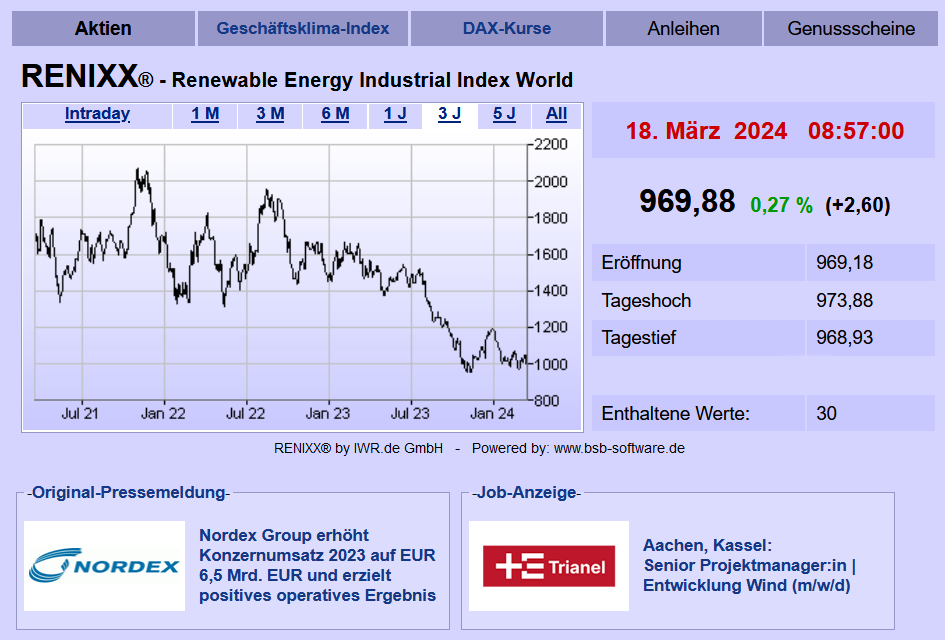Select the 3 J chart period
The width and height of the screenshot is (945, 640).
[x=449, y=114]
